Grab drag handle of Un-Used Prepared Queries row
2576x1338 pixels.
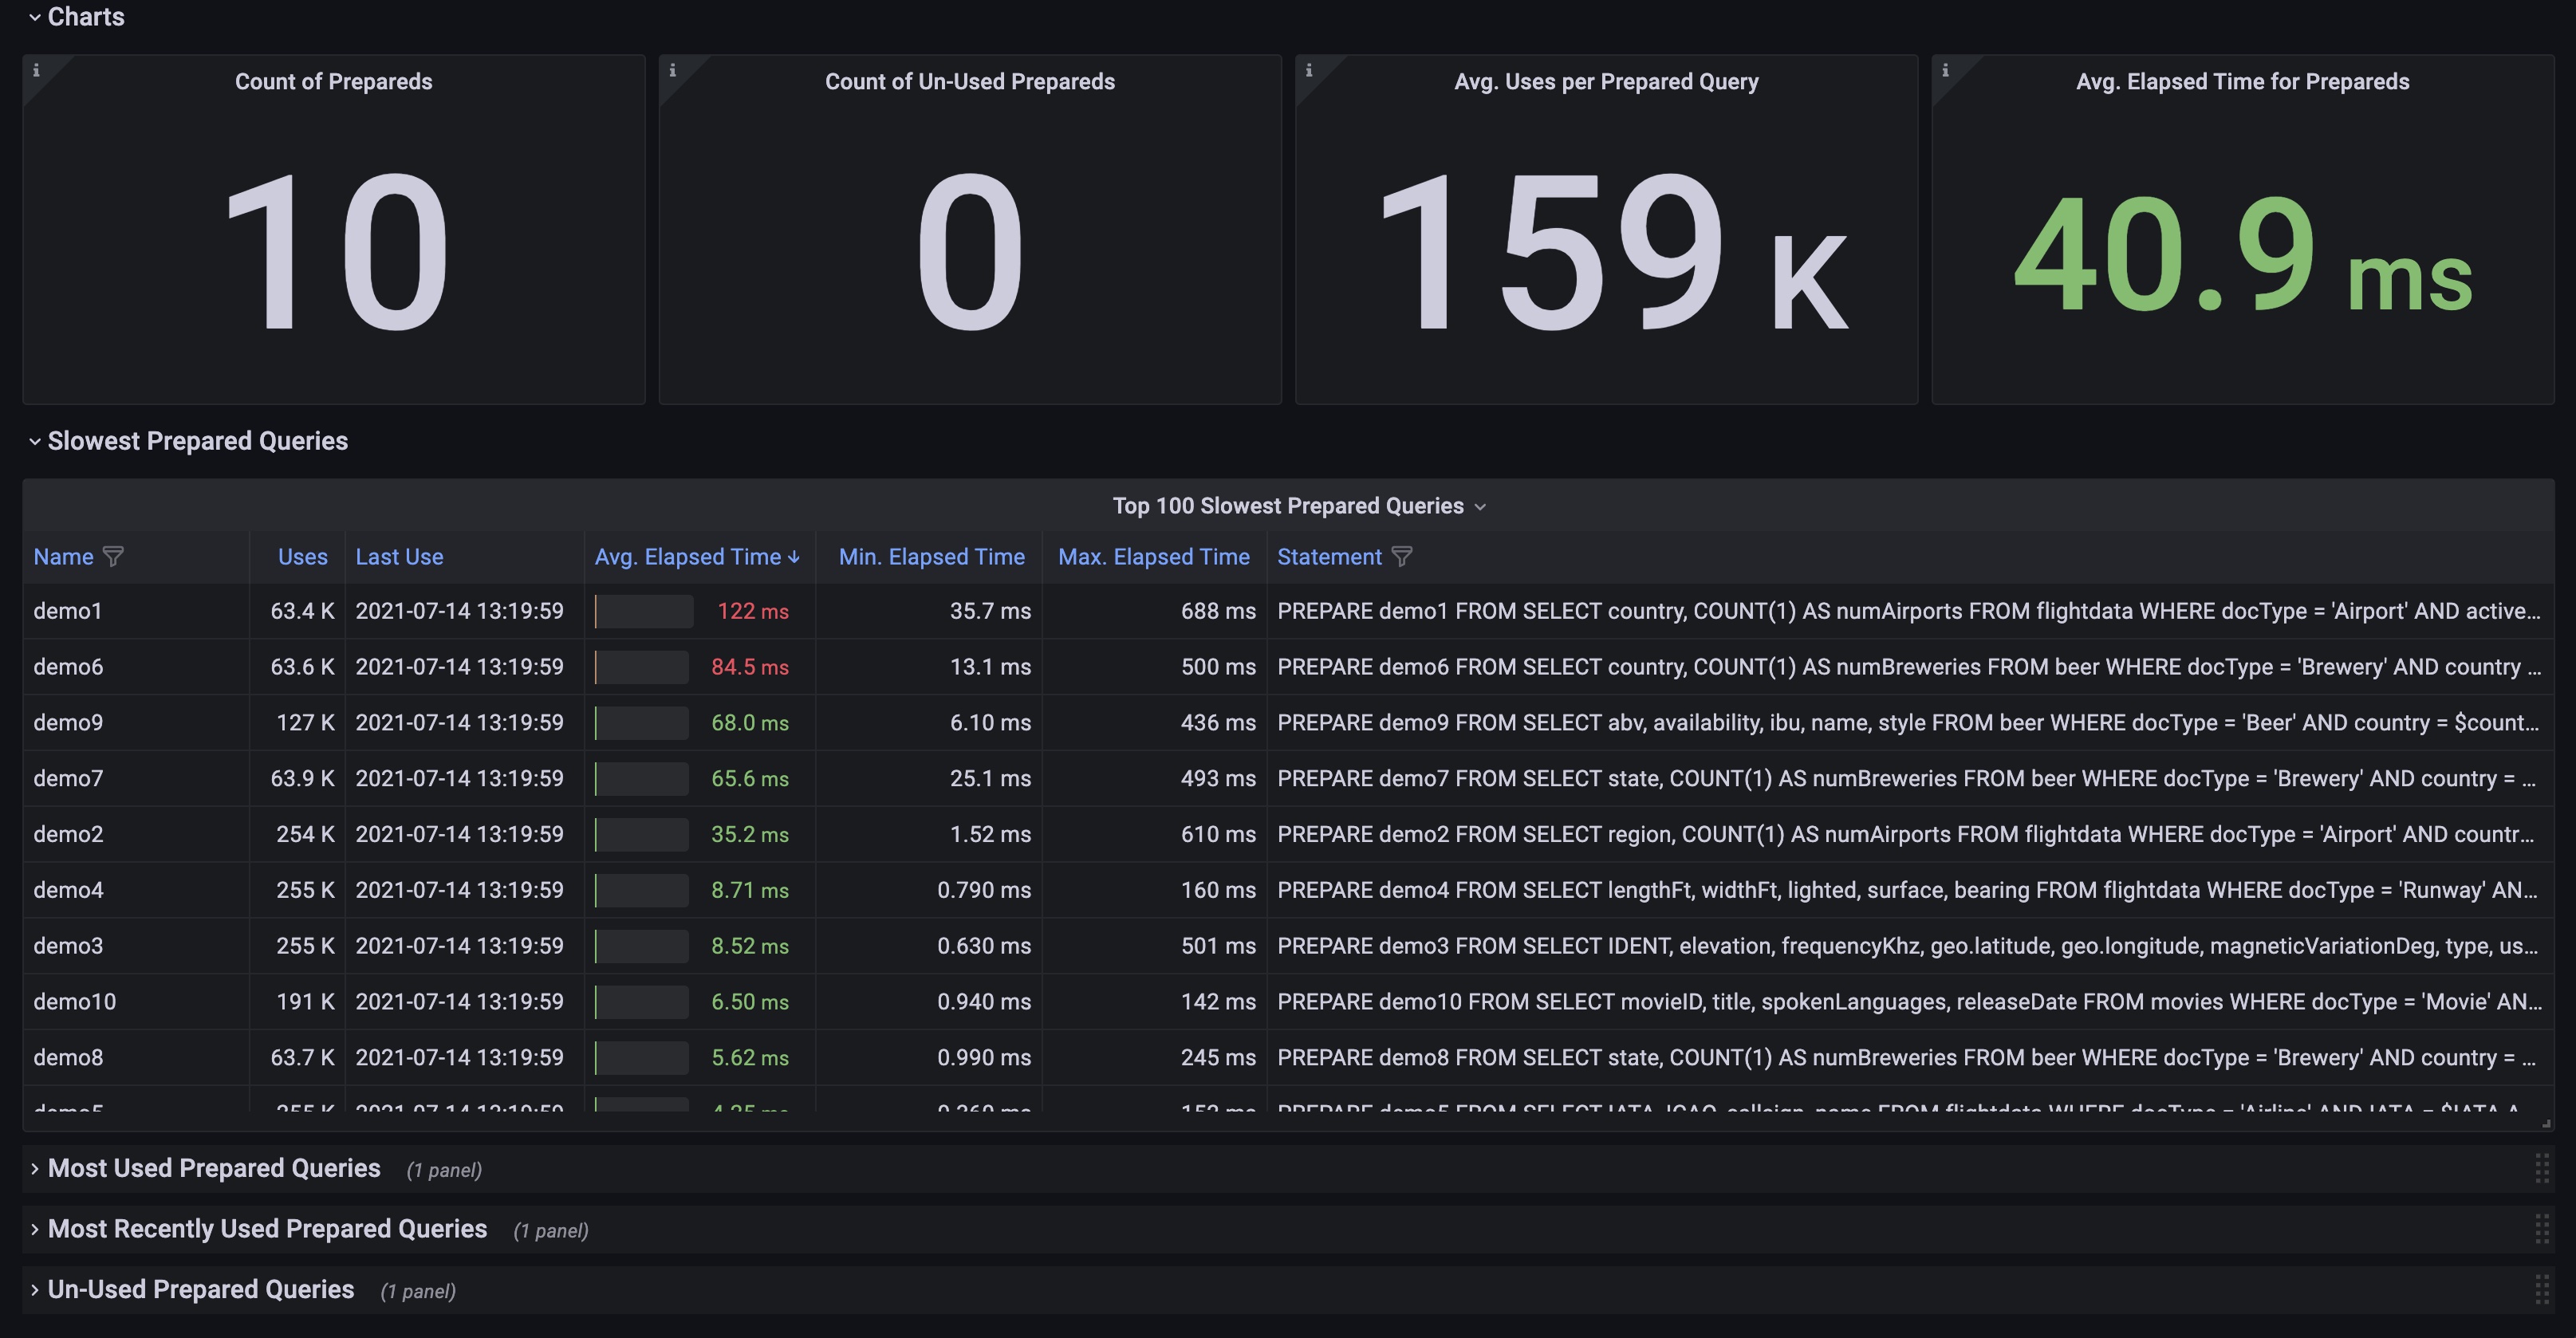tap(2541, 1289)
